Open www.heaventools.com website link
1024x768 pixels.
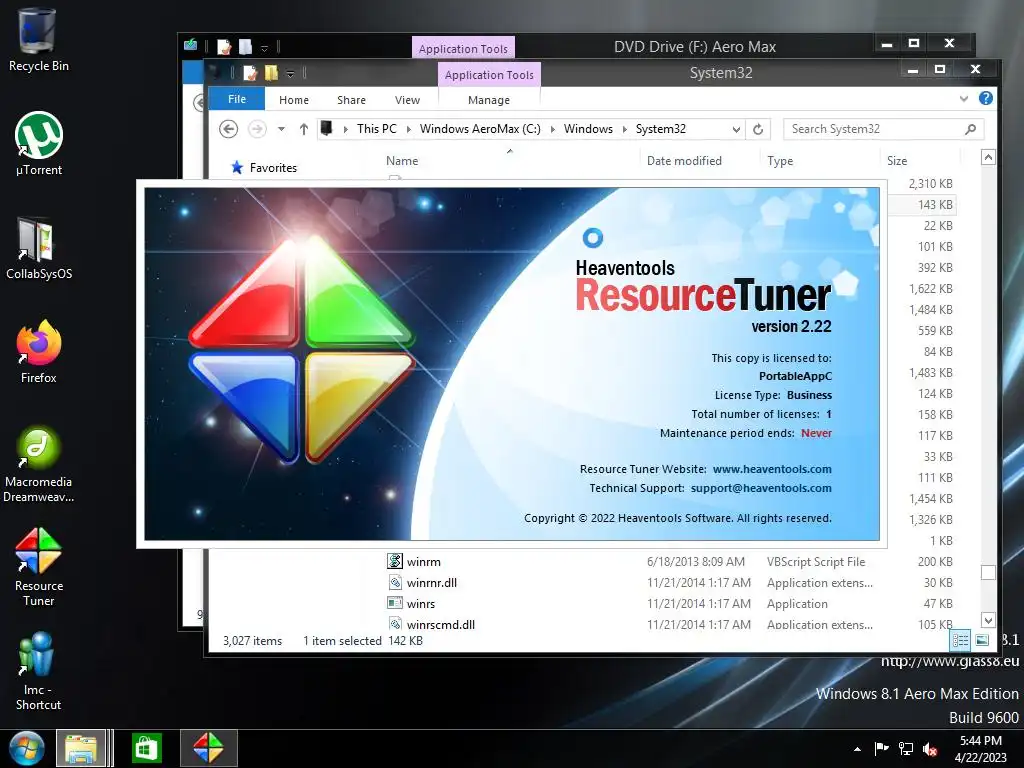coord(772,469)
